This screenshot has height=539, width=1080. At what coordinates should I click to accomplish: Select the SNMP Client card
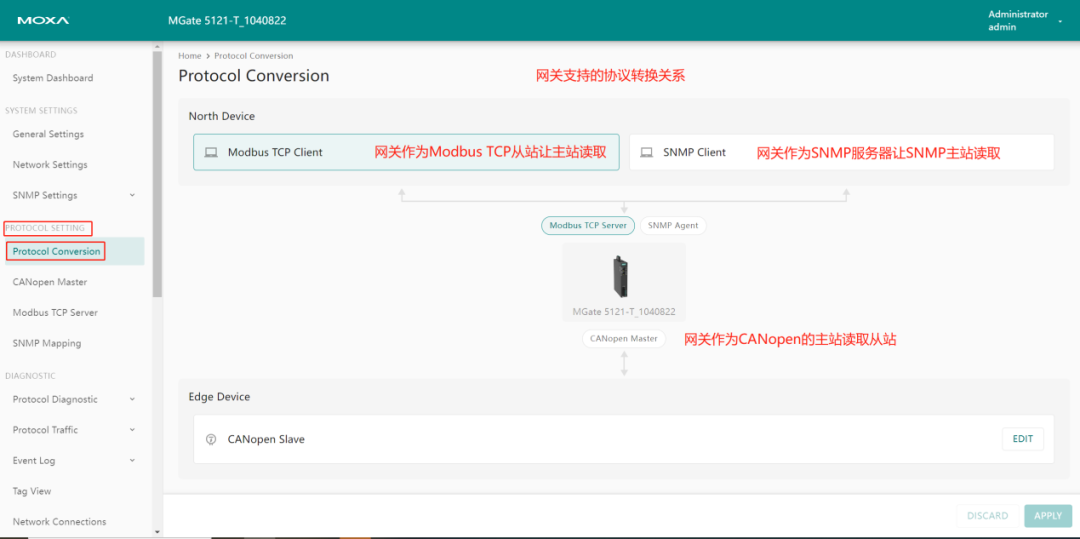tap(842, 152)
